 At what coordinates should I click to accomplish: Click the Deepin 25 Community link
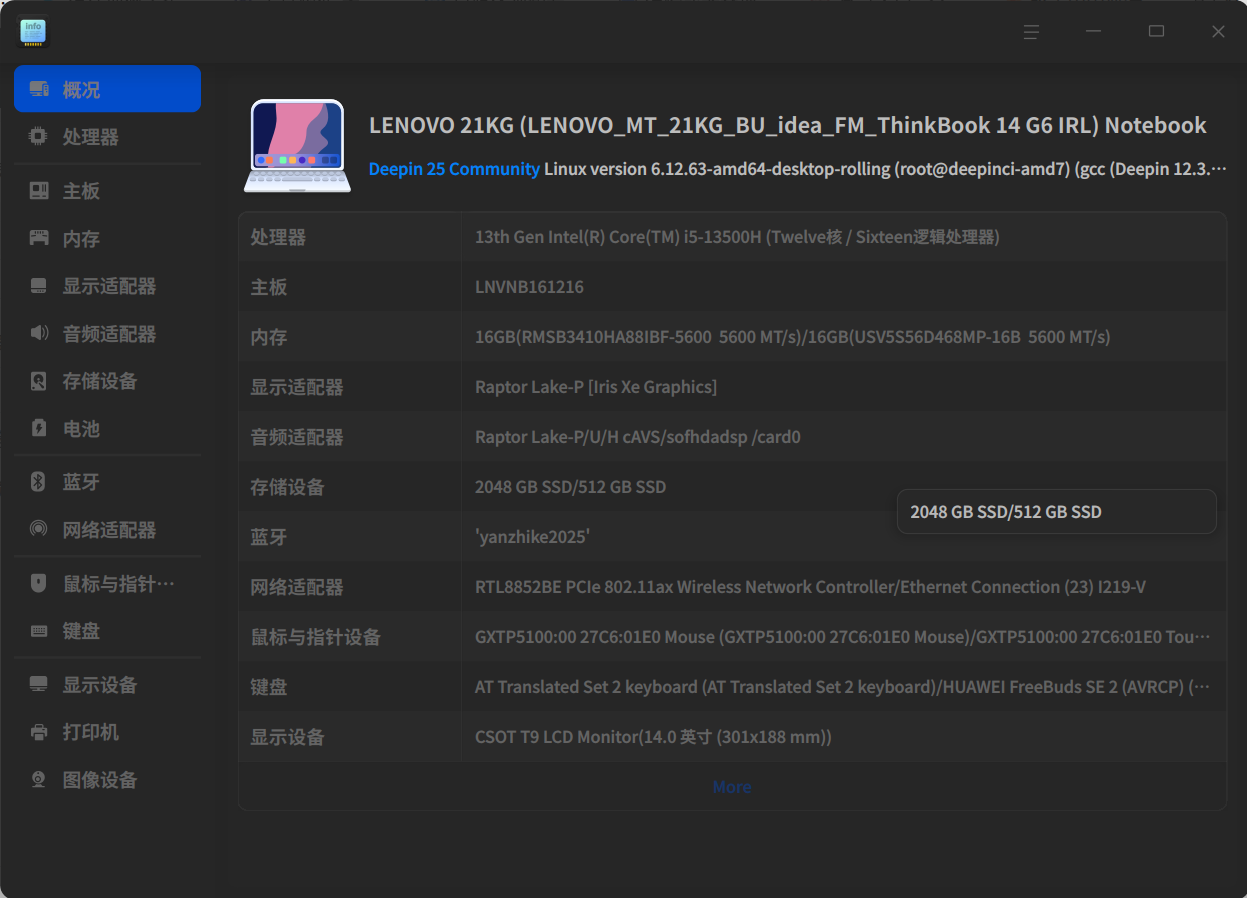click(x=454, y=169)
